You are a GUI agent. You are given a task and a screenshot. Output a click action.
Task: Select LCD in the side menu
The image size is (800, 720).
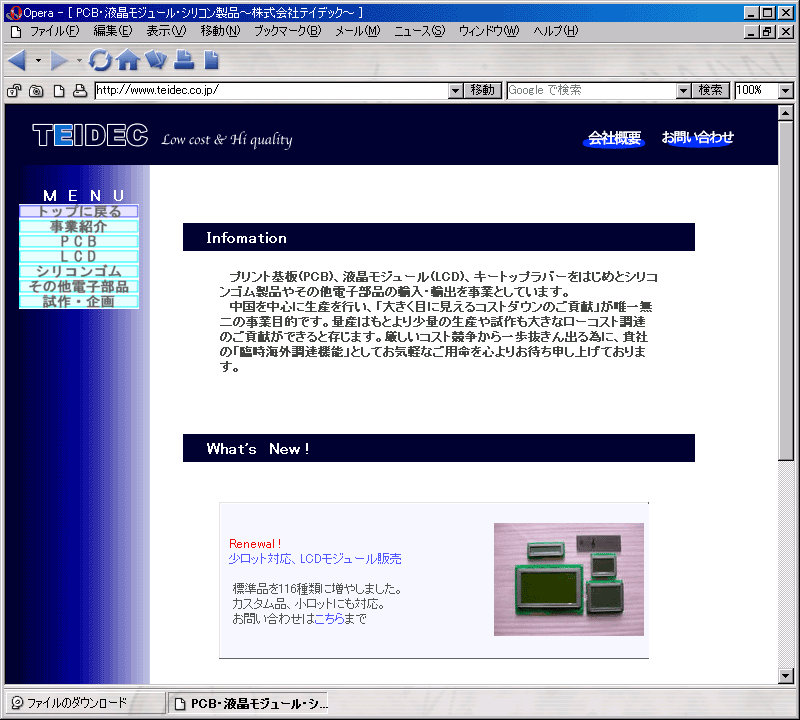point(79,256)
